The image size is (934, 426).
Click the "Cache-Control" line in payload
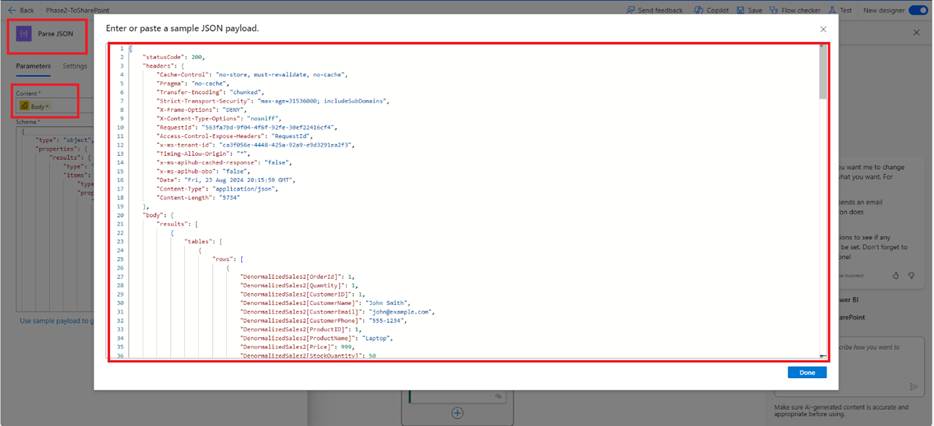(x=251, y=74)
